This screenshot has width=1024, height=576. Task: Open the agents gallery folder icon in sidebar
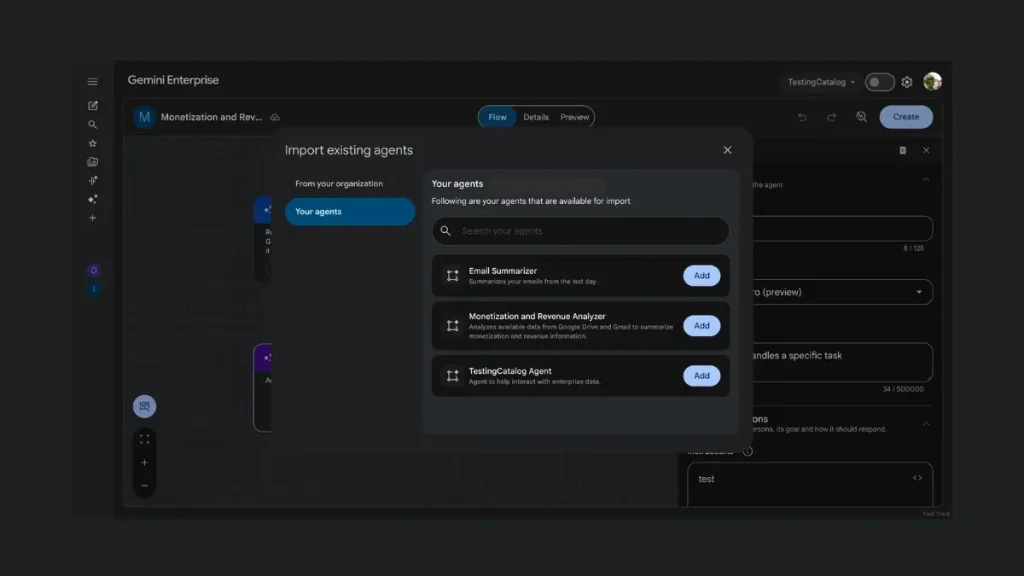pos(92,161)
